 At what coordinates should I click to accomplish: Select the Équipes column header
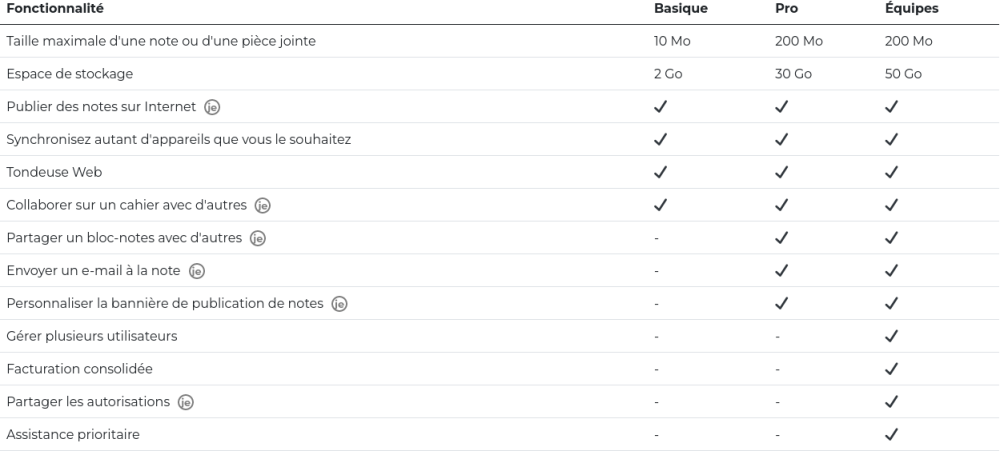(x=911, y=9)
